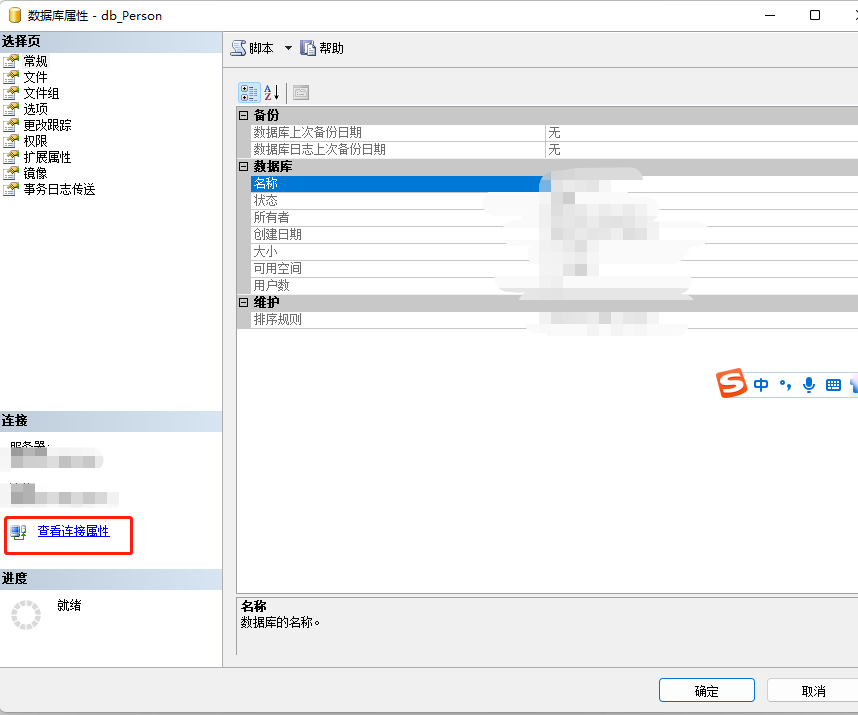Go to 扩展属性 page

[x=47, y=157]
